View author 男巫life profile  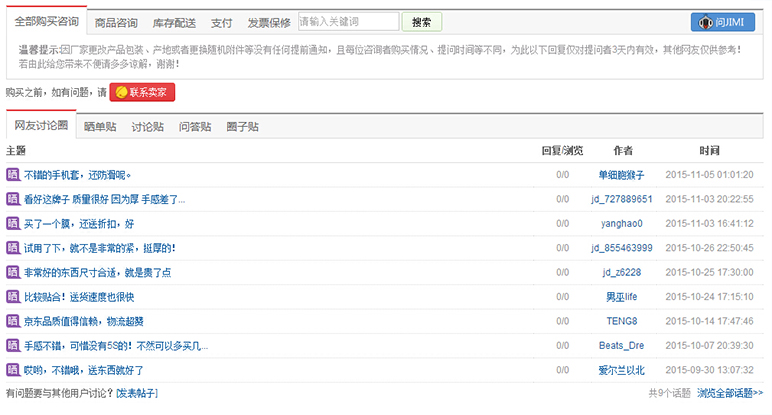[621, 297]
